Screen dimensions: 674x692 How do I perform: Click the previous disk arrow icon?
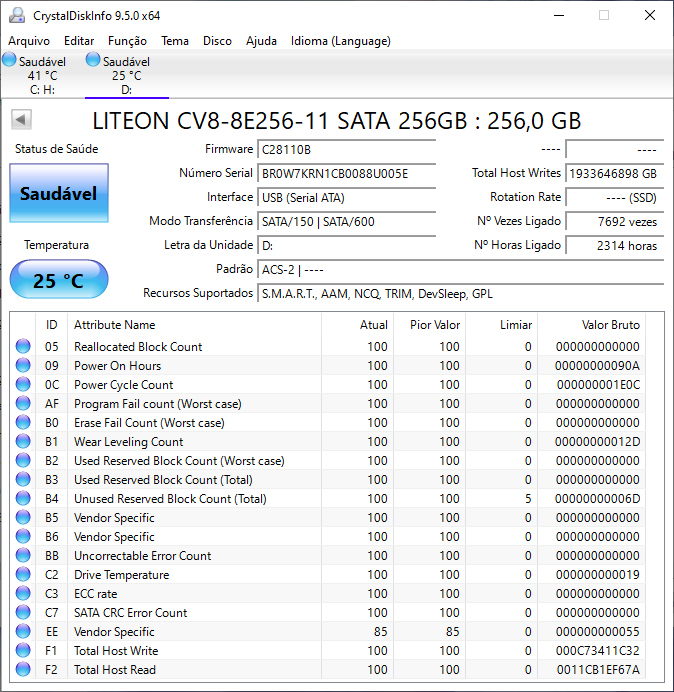pos(20,120)
